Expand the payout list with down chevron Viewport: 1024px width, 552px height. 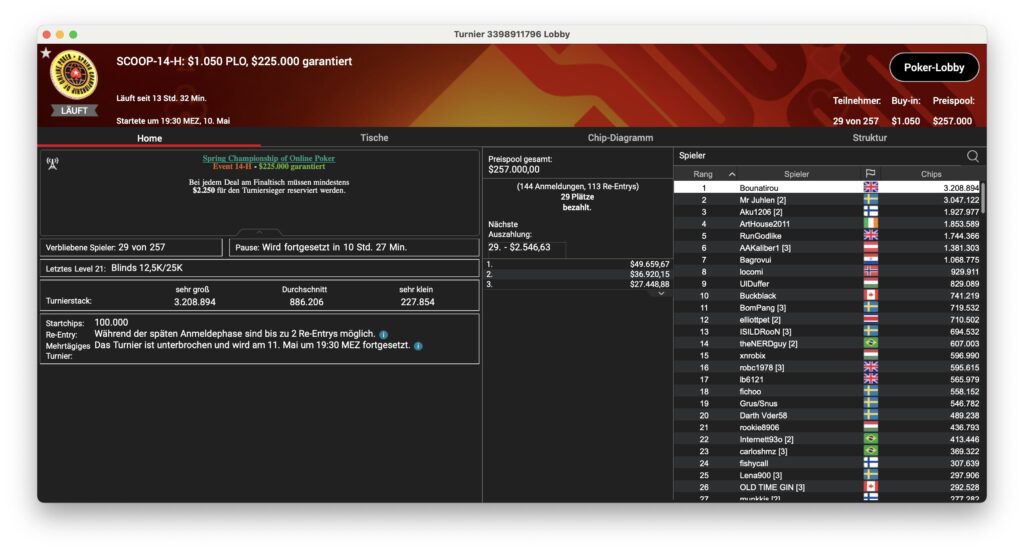click(661, 293)
